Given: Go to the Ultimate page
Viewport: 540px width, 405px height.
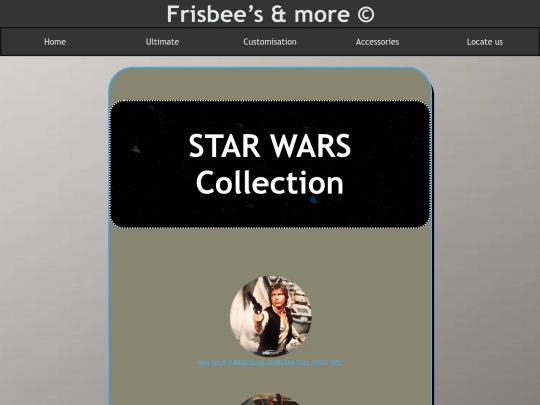Looking at the screenshot, I should point(162,42).
